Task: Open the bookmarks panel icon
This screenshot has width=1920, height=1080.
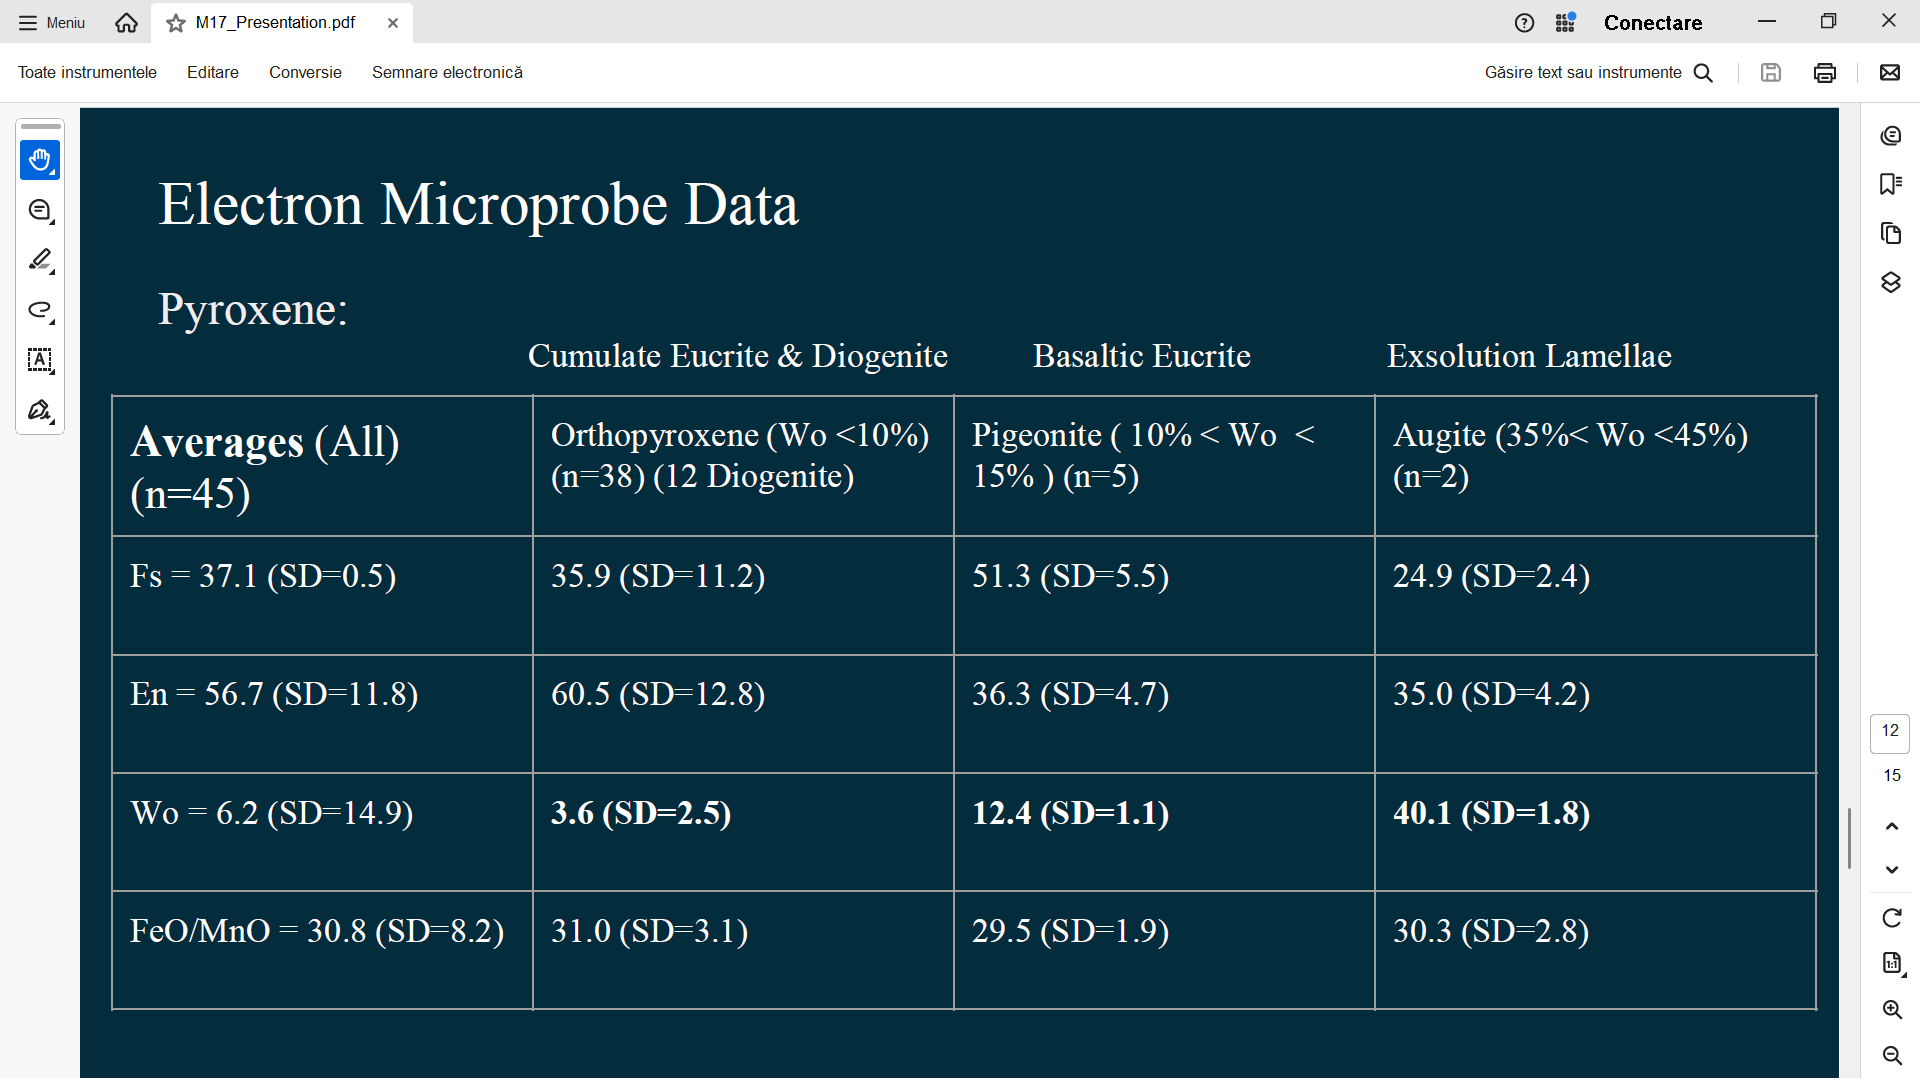Action: click(1890, 184)
